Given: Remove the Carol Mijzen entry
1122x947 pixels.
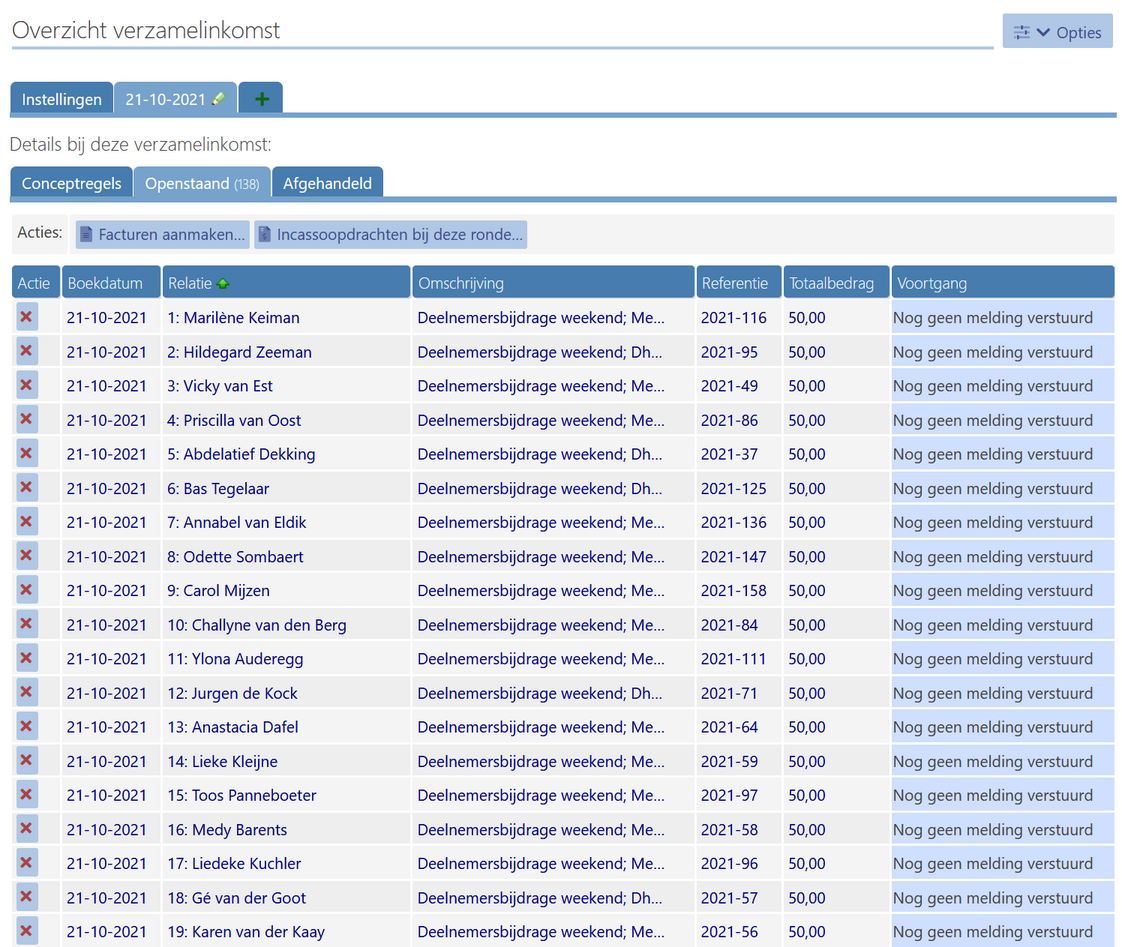Looking at the screenshot, I should click(26, 590).
